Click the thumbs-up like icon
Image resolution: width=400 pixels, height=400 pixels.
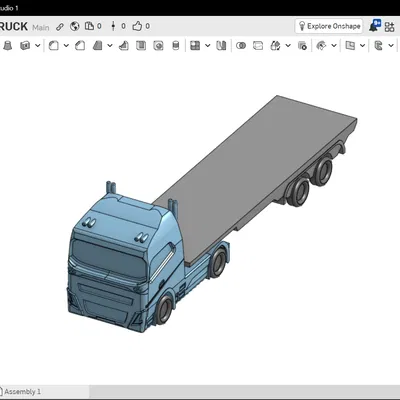pos(137,26)
